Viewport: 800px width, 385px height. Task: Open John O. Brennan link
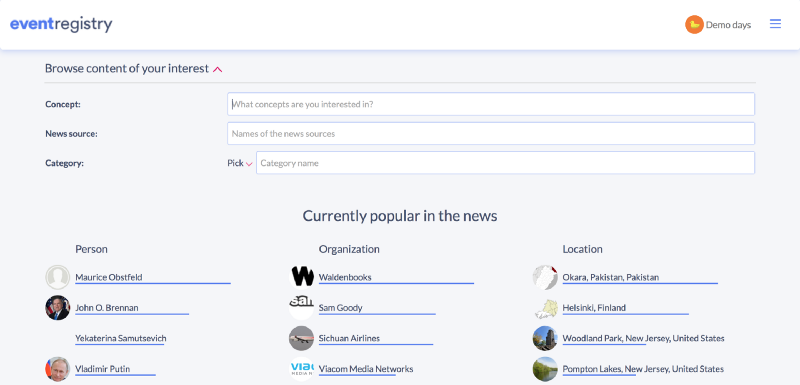click(x=107, y=308)
